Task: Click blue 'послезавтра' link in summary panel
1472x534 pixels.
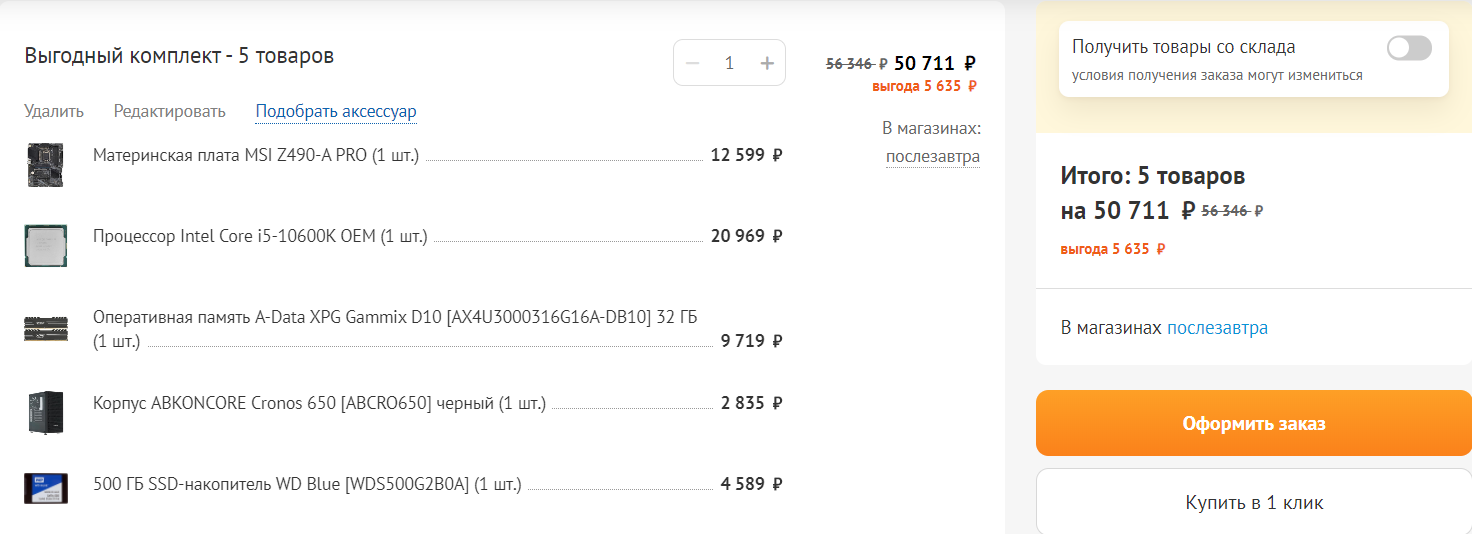Action: click(1217, 328)
